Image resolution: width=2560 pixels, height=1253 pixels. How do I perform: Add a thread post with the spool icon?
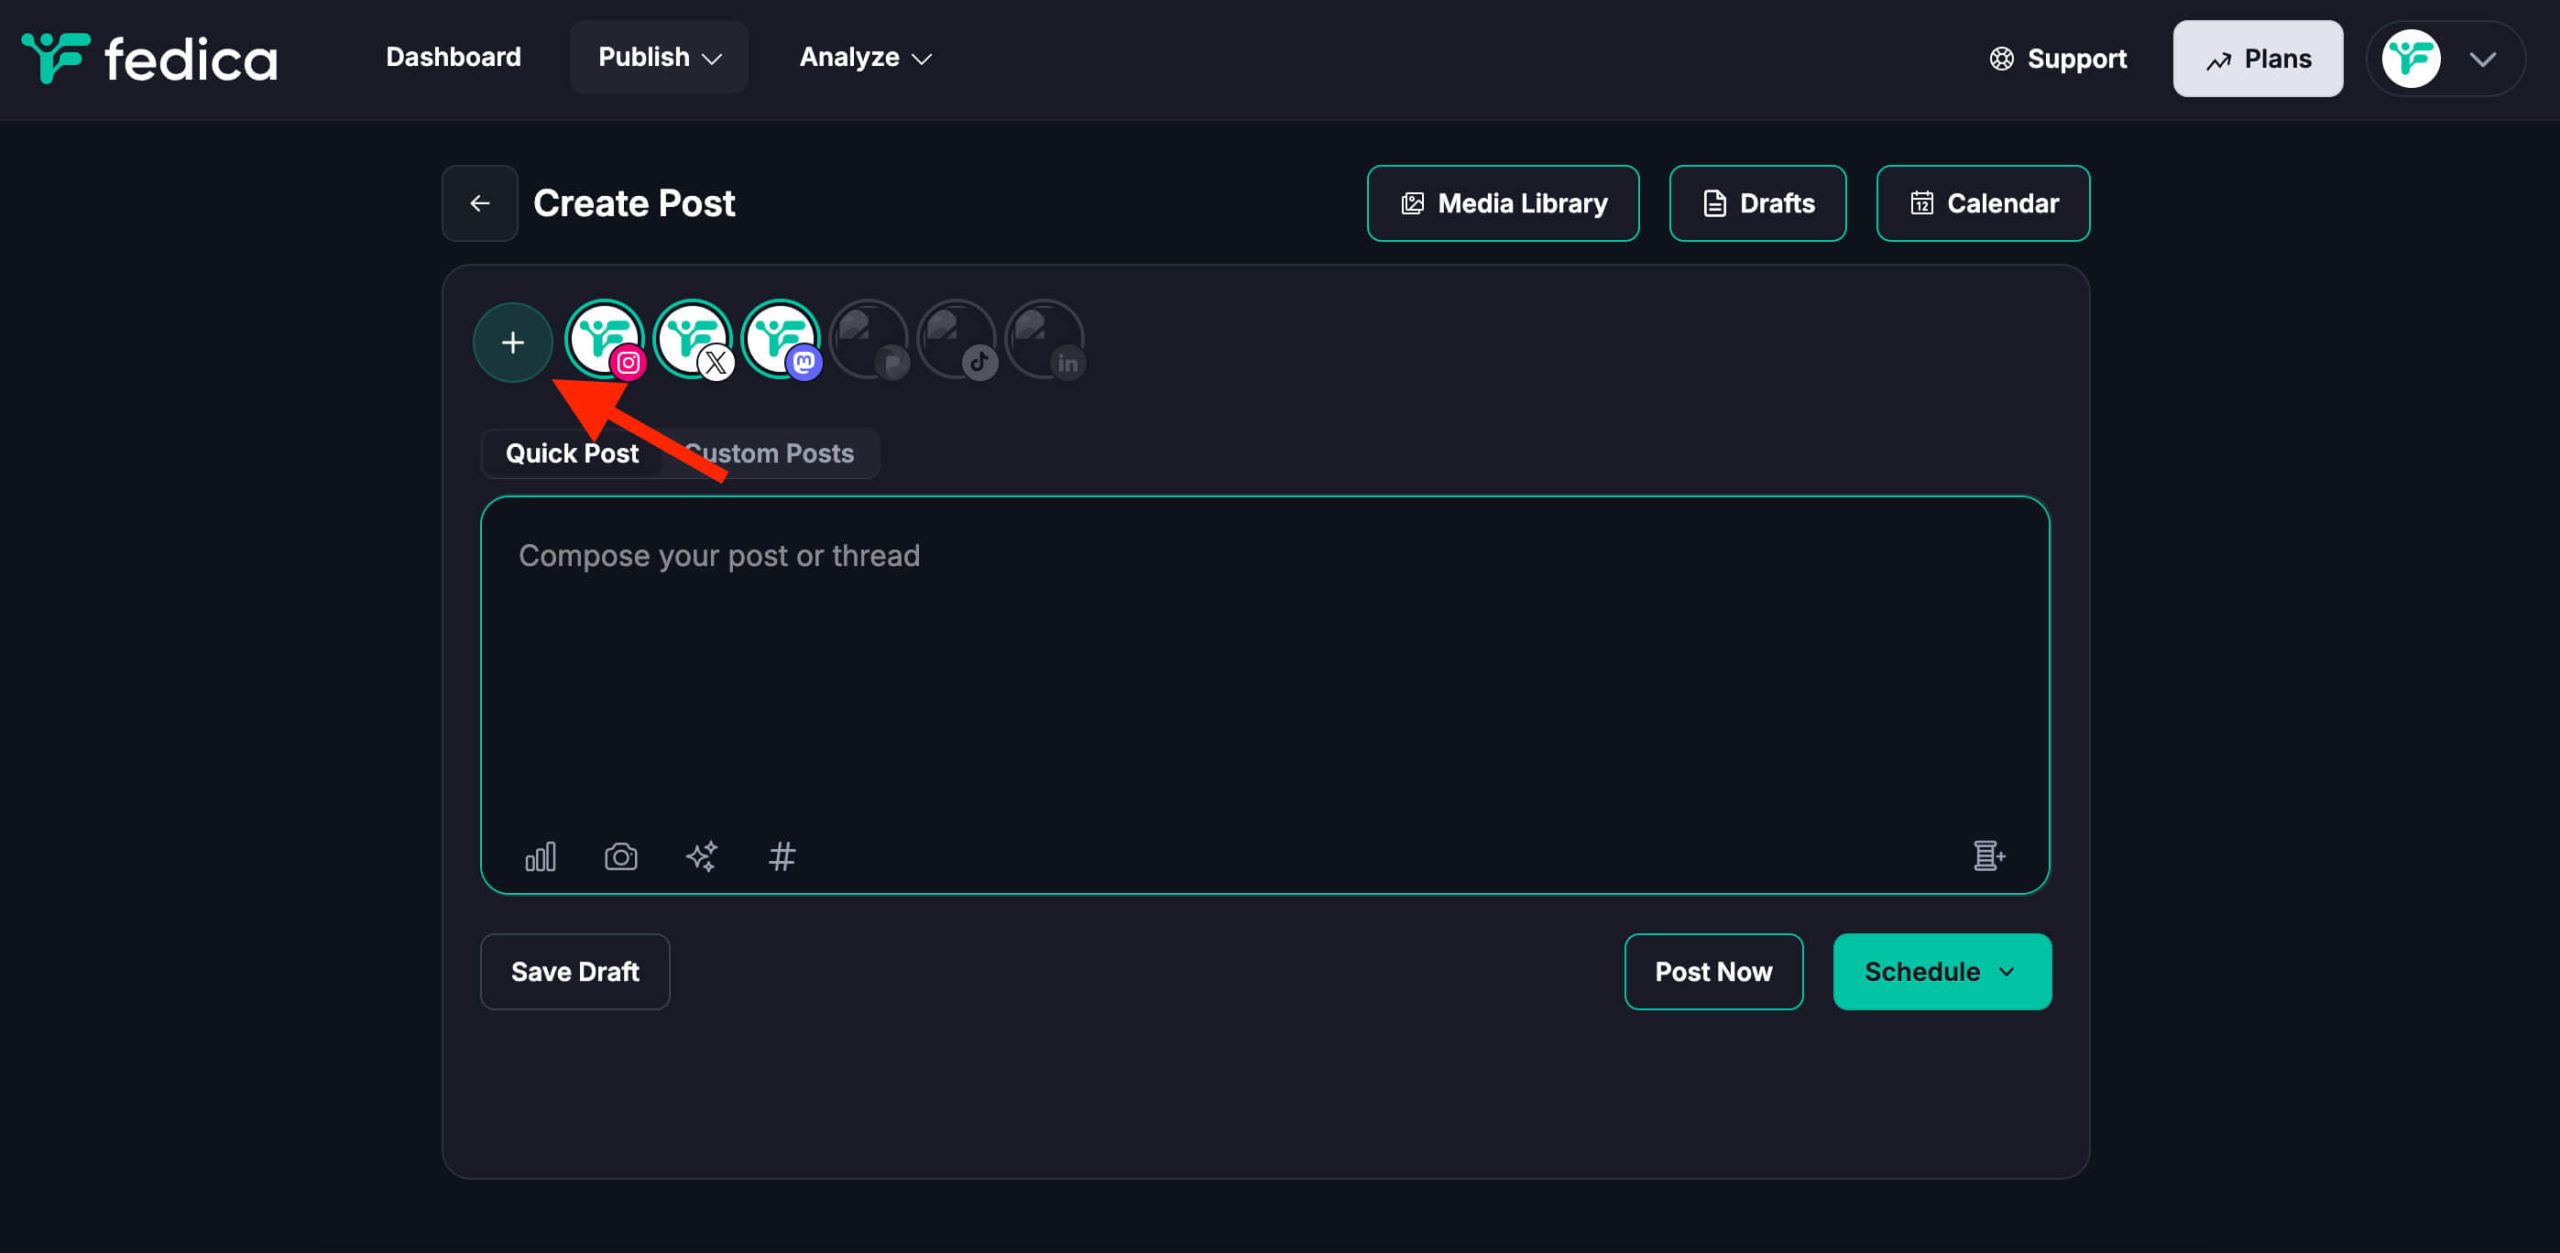click(1988, 856)
